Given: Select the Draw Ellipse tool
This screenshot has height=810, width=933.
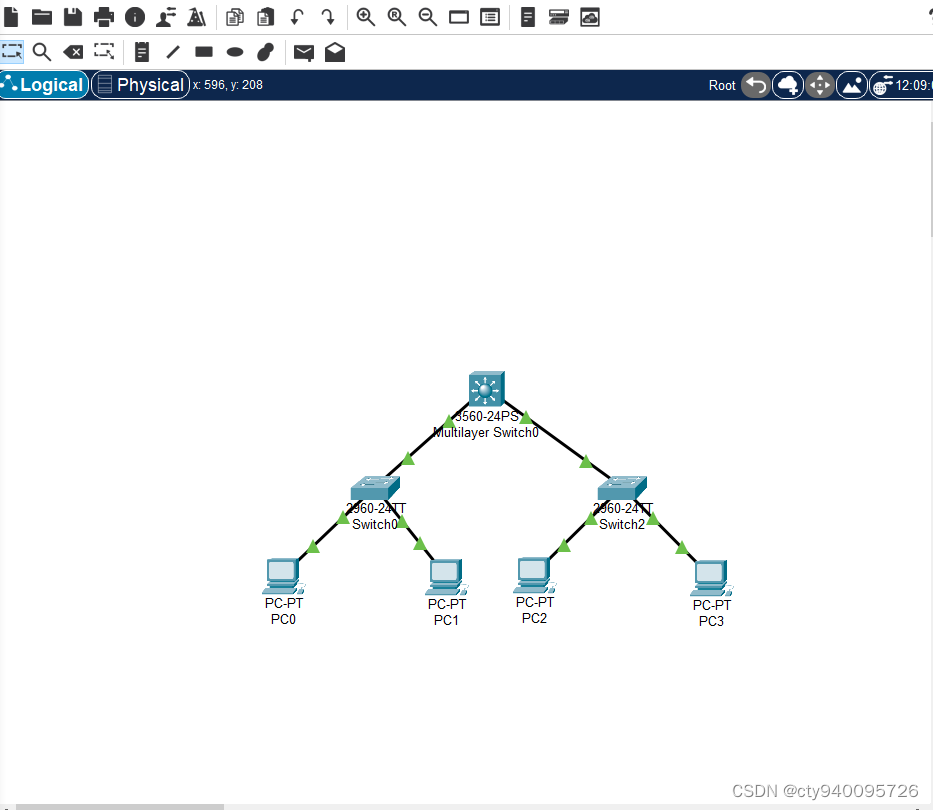Looking at the screenshot, I should (x=235, y=52).
